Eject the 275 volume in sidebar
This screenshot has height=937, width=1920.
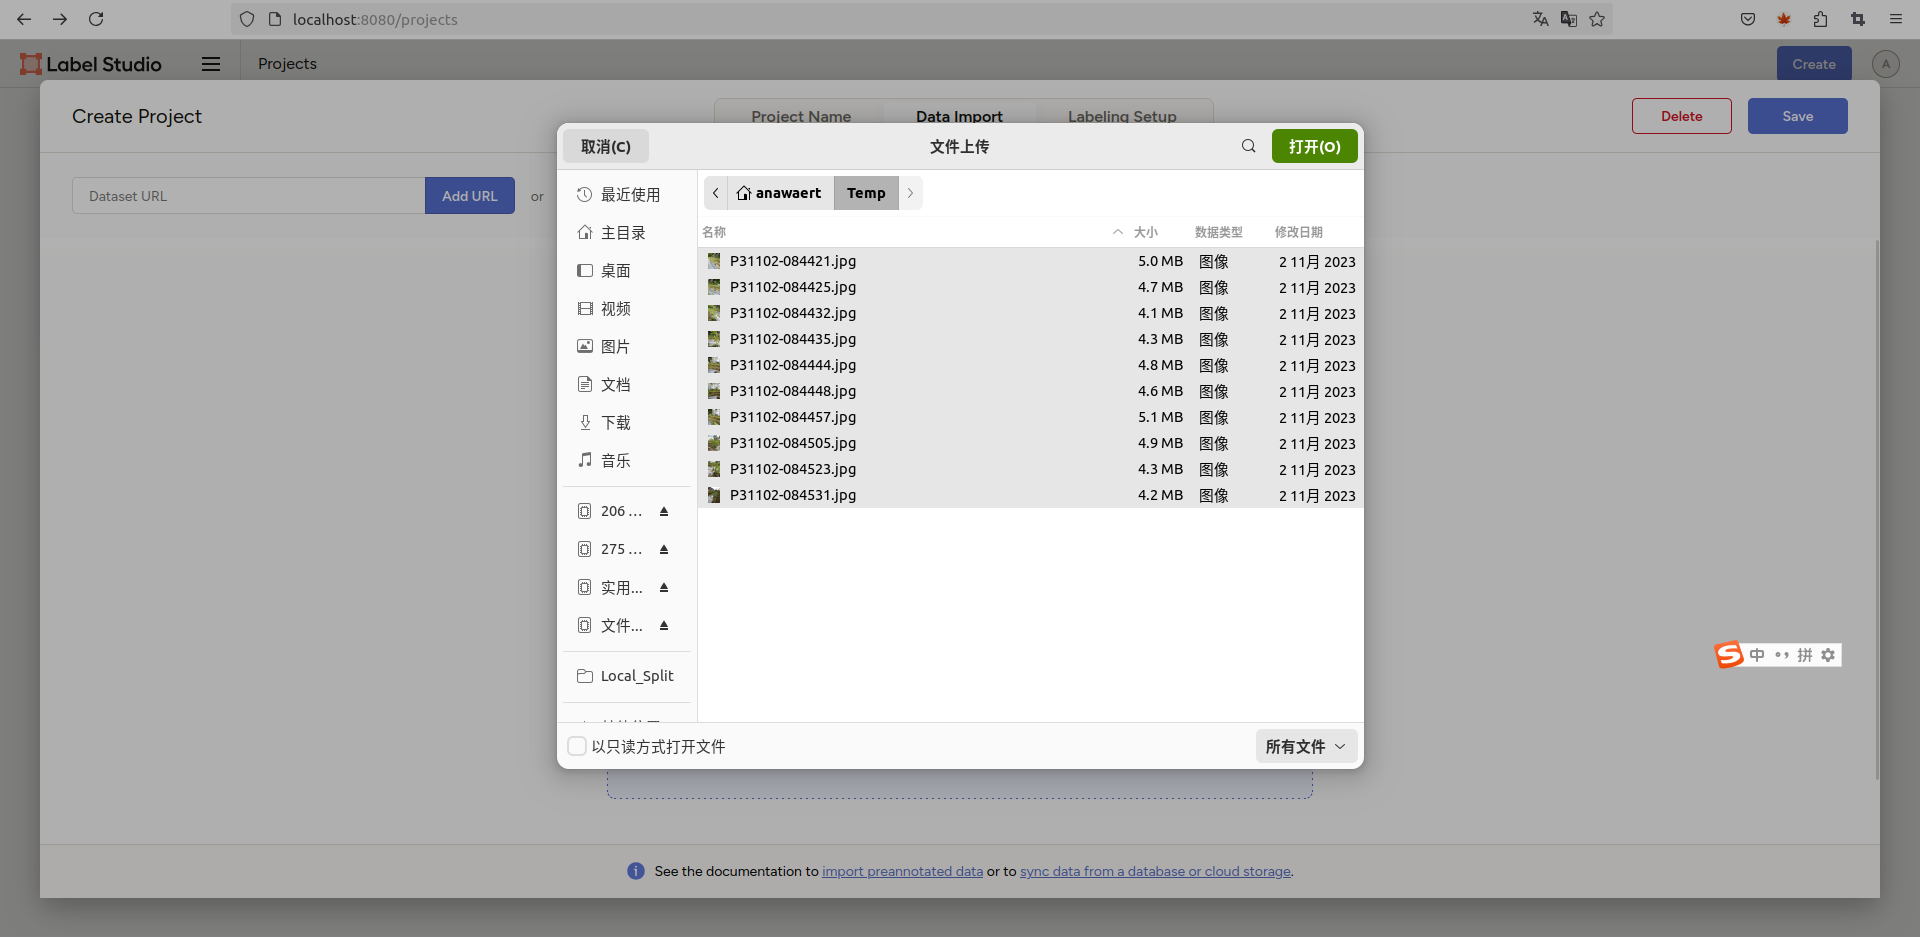(664, 549)
